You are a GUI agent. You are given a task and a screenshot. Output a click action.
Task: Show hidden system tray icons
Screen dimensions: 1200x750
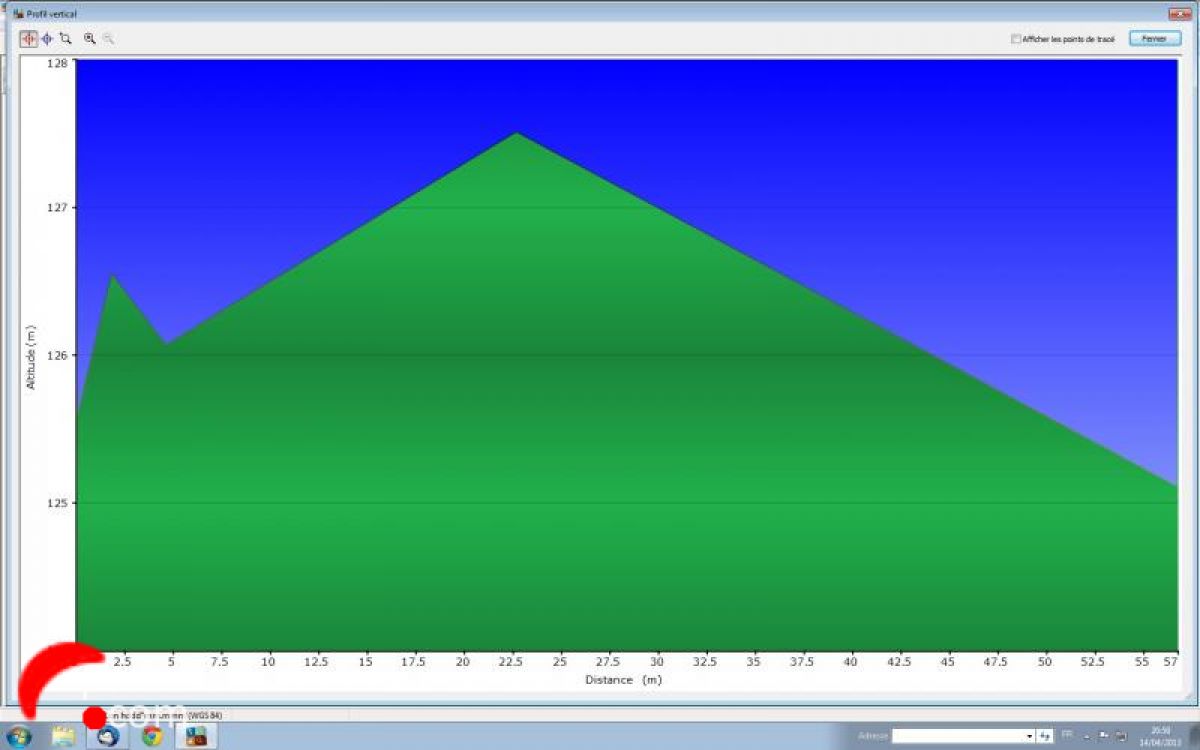pyautogui.click(x=1087, y=736)
